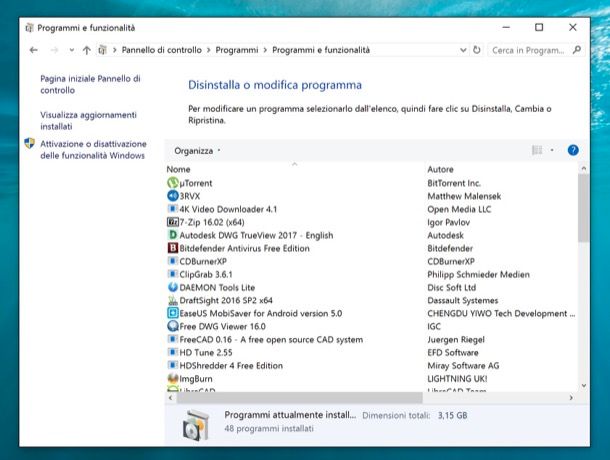Image resolution: width=610 pixels, height=460 pixels.
Task: Click horizontal scrollbar left arrow
Action: (170, 398)
